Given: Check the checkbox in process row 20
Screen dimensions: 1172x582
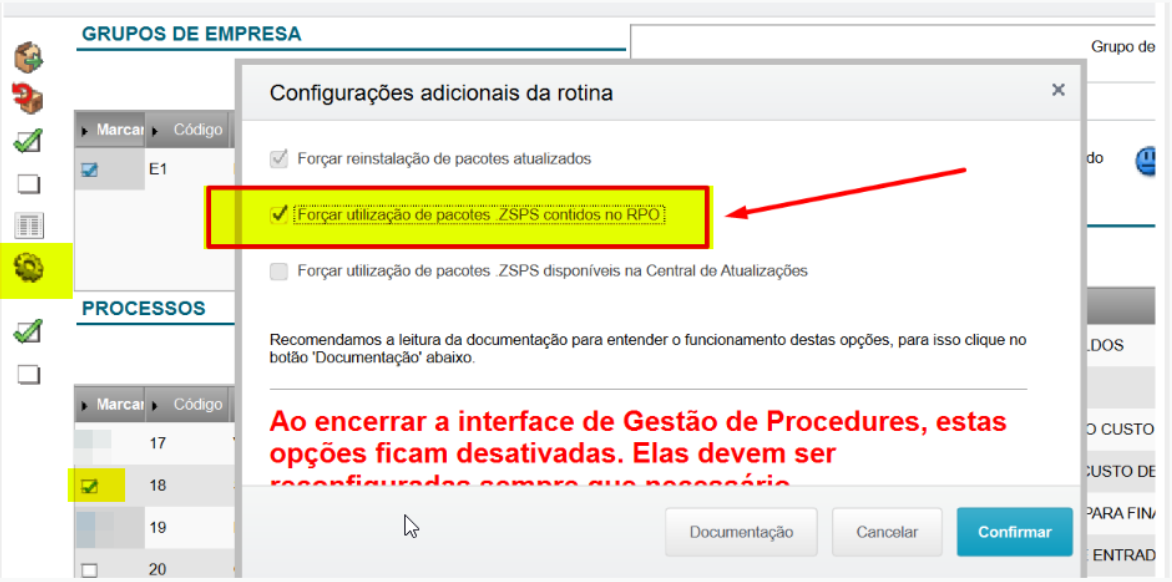Looking at the screenshot, I should pyautogui.click(x=90, y=570).
